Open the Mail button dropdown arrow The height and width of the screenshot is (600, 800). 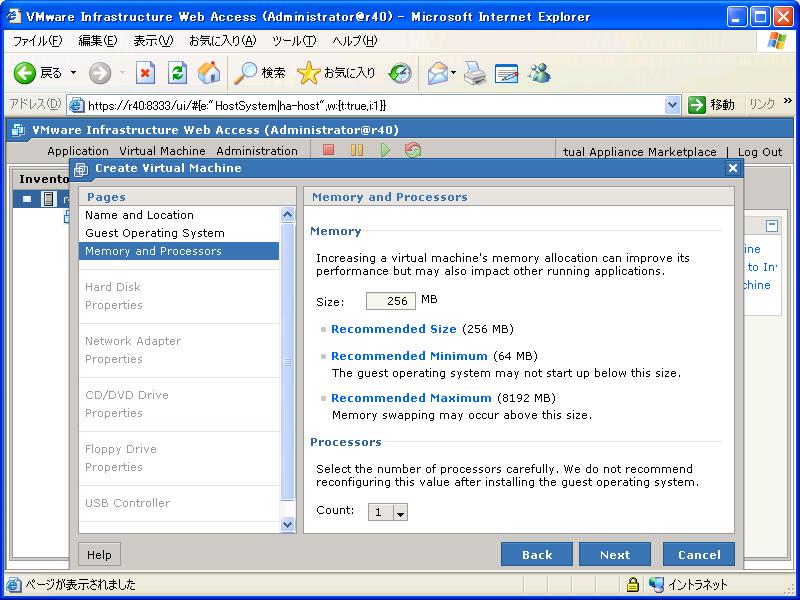pyautogui.click(x=453, y=73)
